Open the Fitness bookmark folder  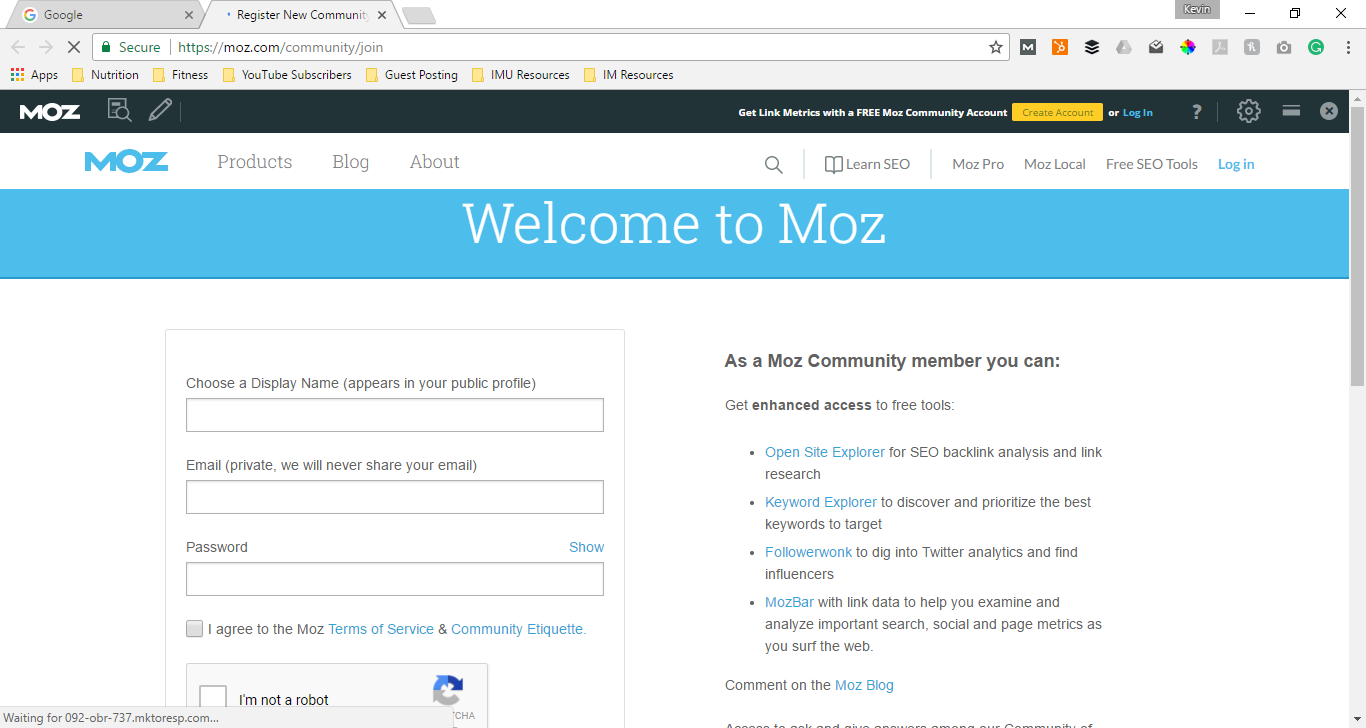pyautogui.click(x=180, y=75)
